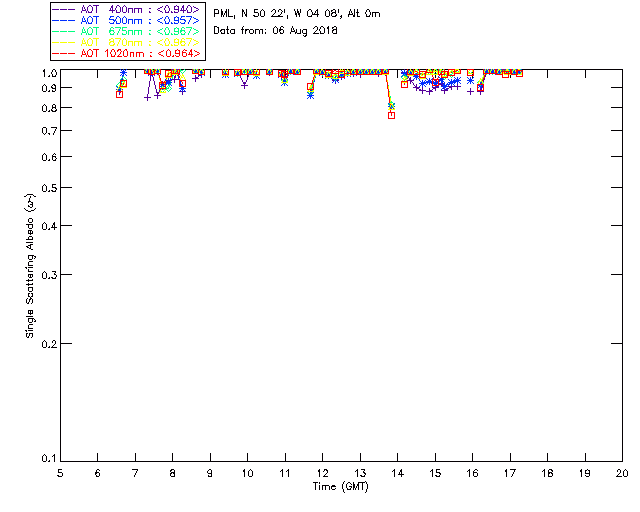Click the y-axis tick label 0.7
Viewport: 640px width, 512px height.
coord(49,131)
